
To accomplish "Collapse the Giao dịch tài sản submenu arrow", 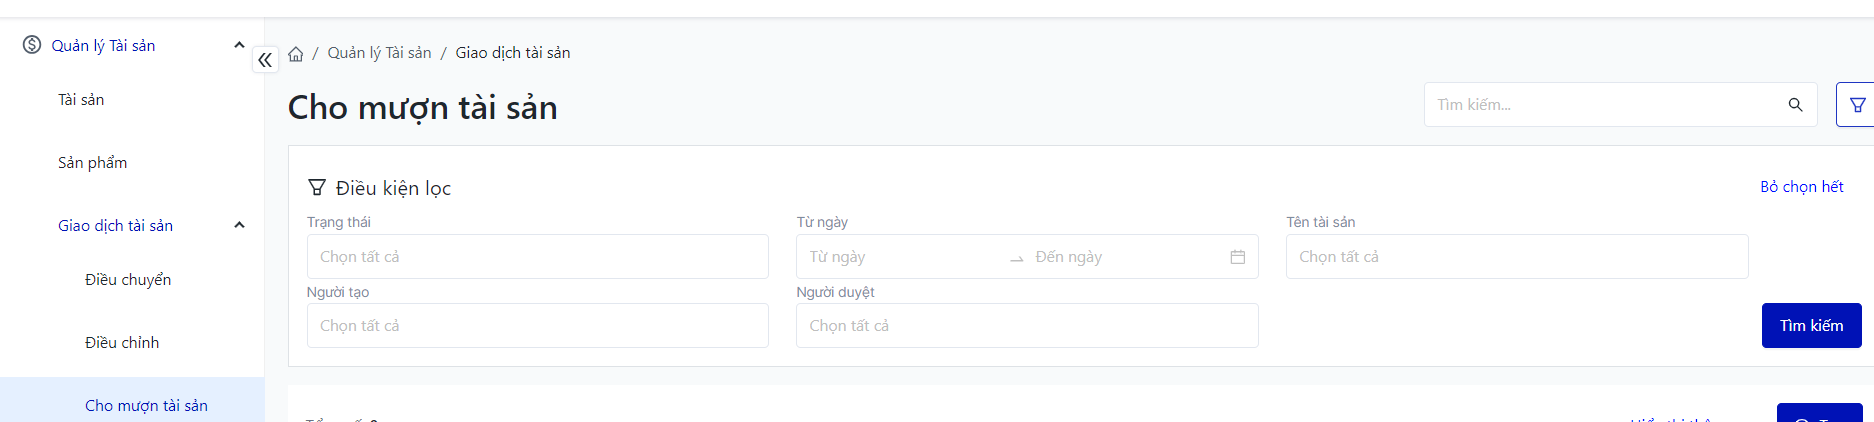I will (239, 225).
